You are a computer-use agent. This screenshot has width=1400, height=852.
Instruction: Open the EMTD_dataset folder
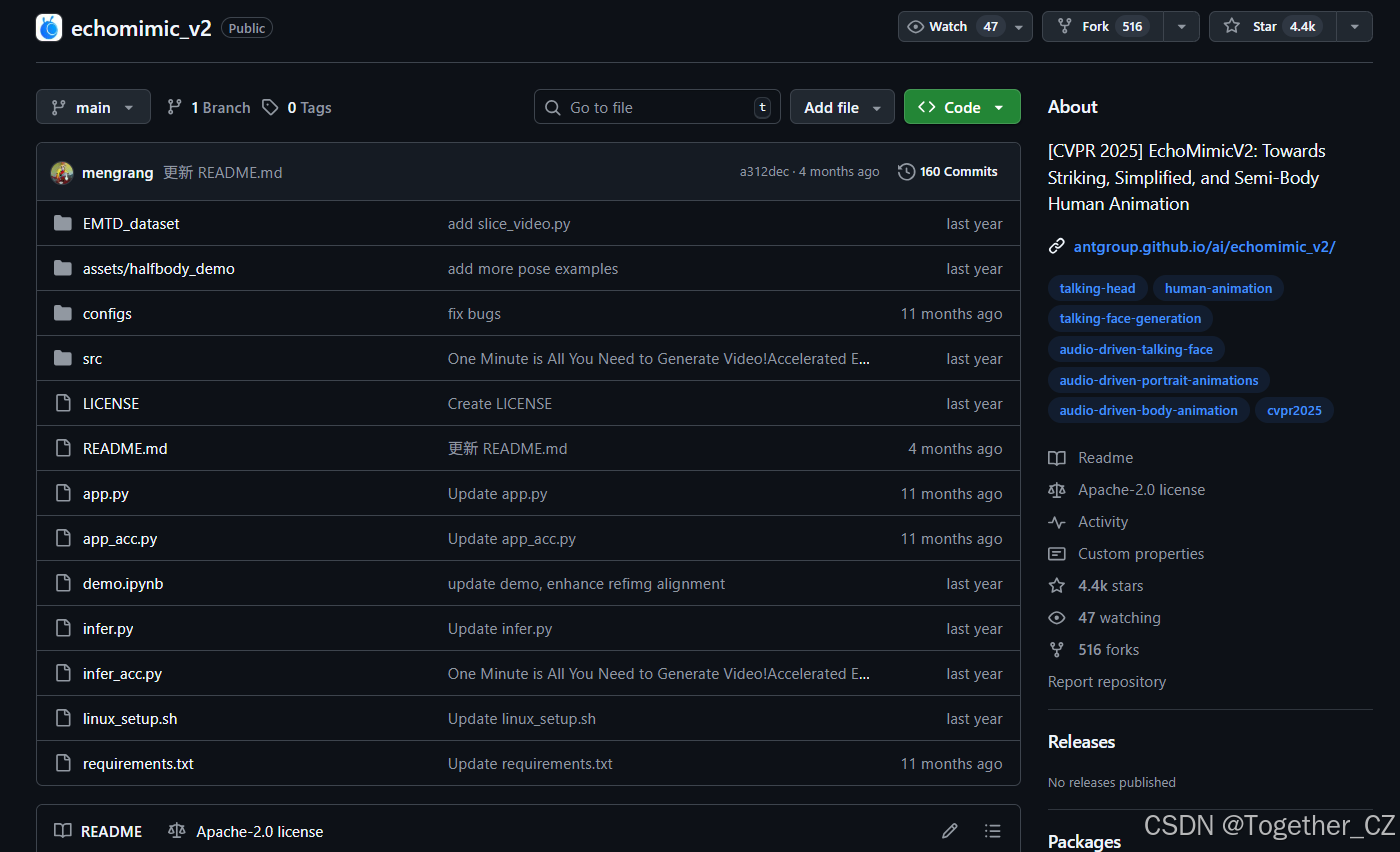point(131,224)
